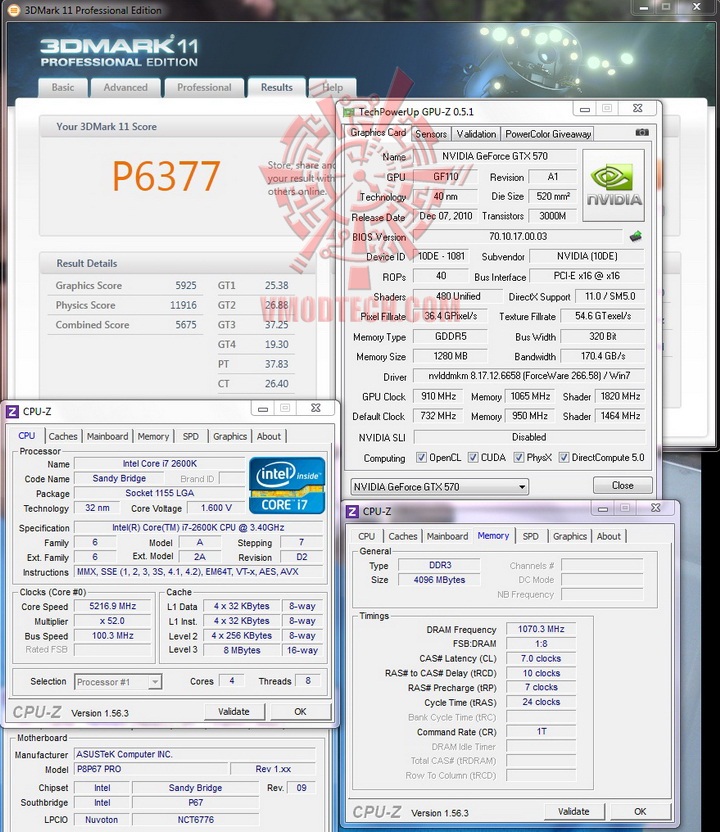Click the motherboard model P8P67 PRO
Image resolution: width=720 pixels, height=832 pixels.
[151, 769]
